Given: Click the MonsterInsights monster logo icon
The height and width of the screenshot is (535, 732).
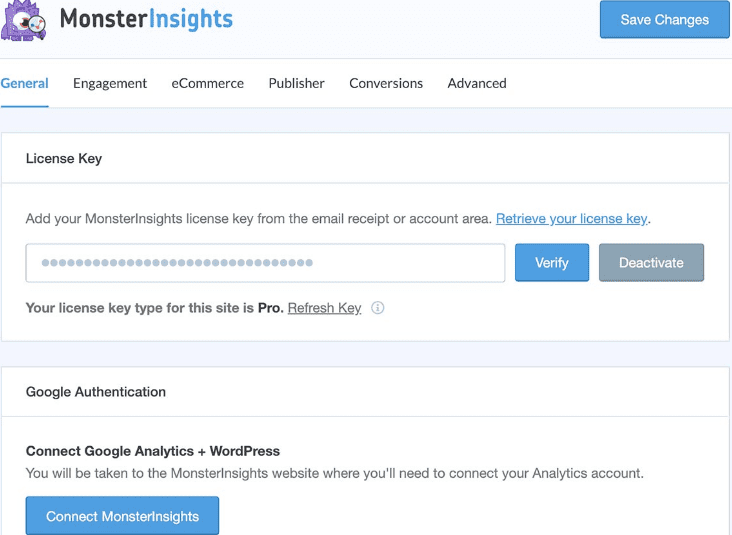Looking at the screenshot, I should pos(23,21).
